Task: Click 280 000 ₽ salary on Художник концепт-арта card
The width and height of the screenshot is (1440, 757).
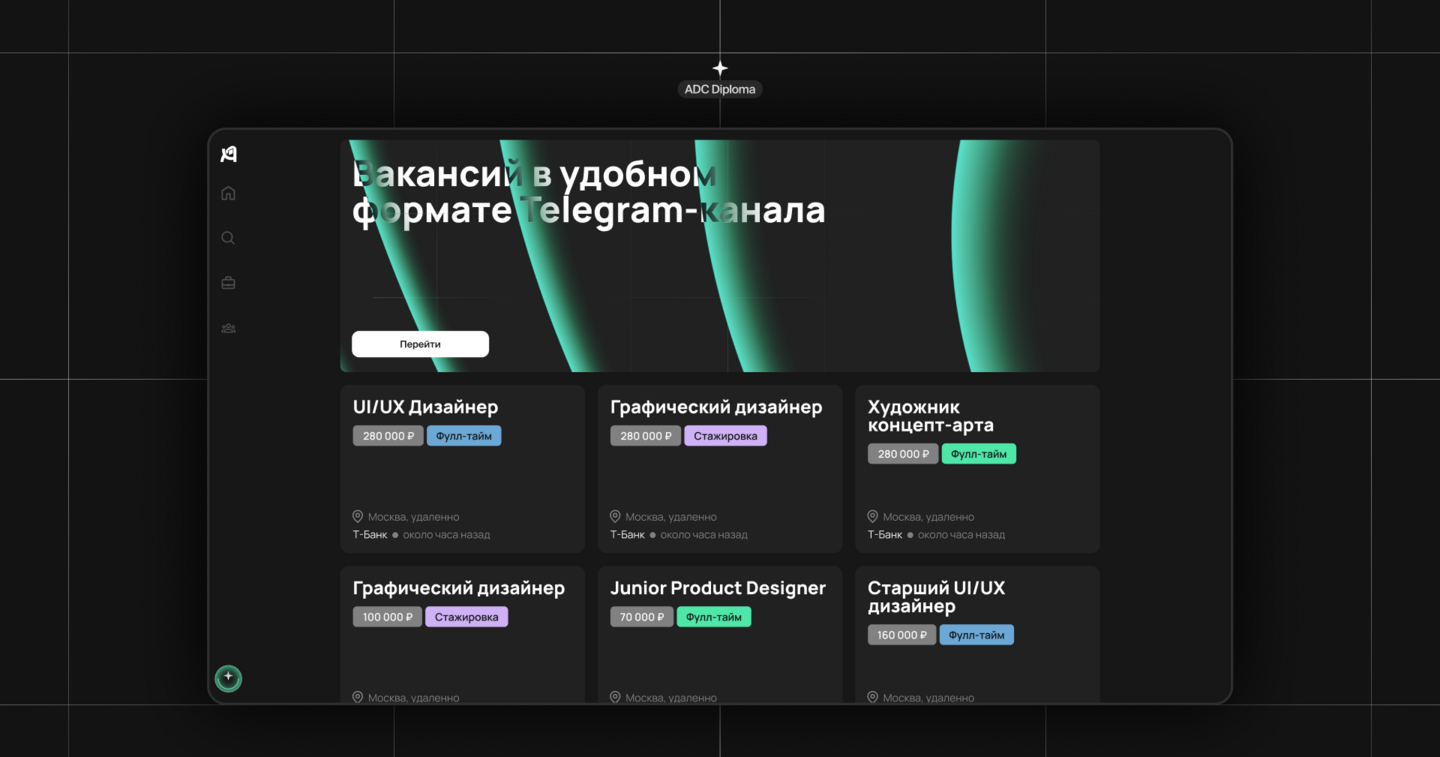Action: (x=903, y=454)
